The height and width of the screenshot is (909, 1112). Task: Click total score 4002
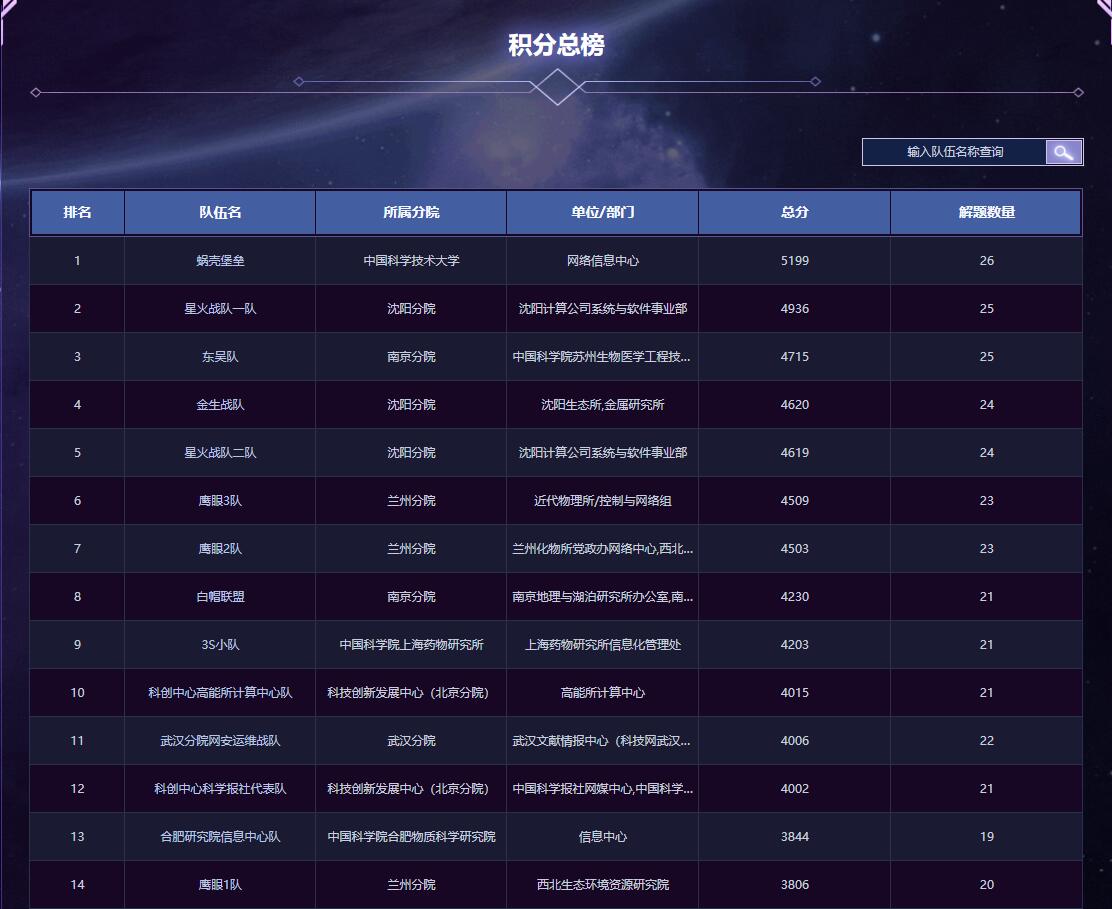794,788
